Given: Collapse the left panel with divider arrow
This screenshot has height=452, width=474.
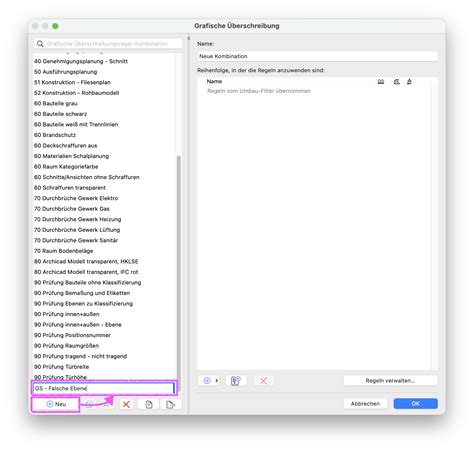Looking at the screenshot, I should [188, 38].
